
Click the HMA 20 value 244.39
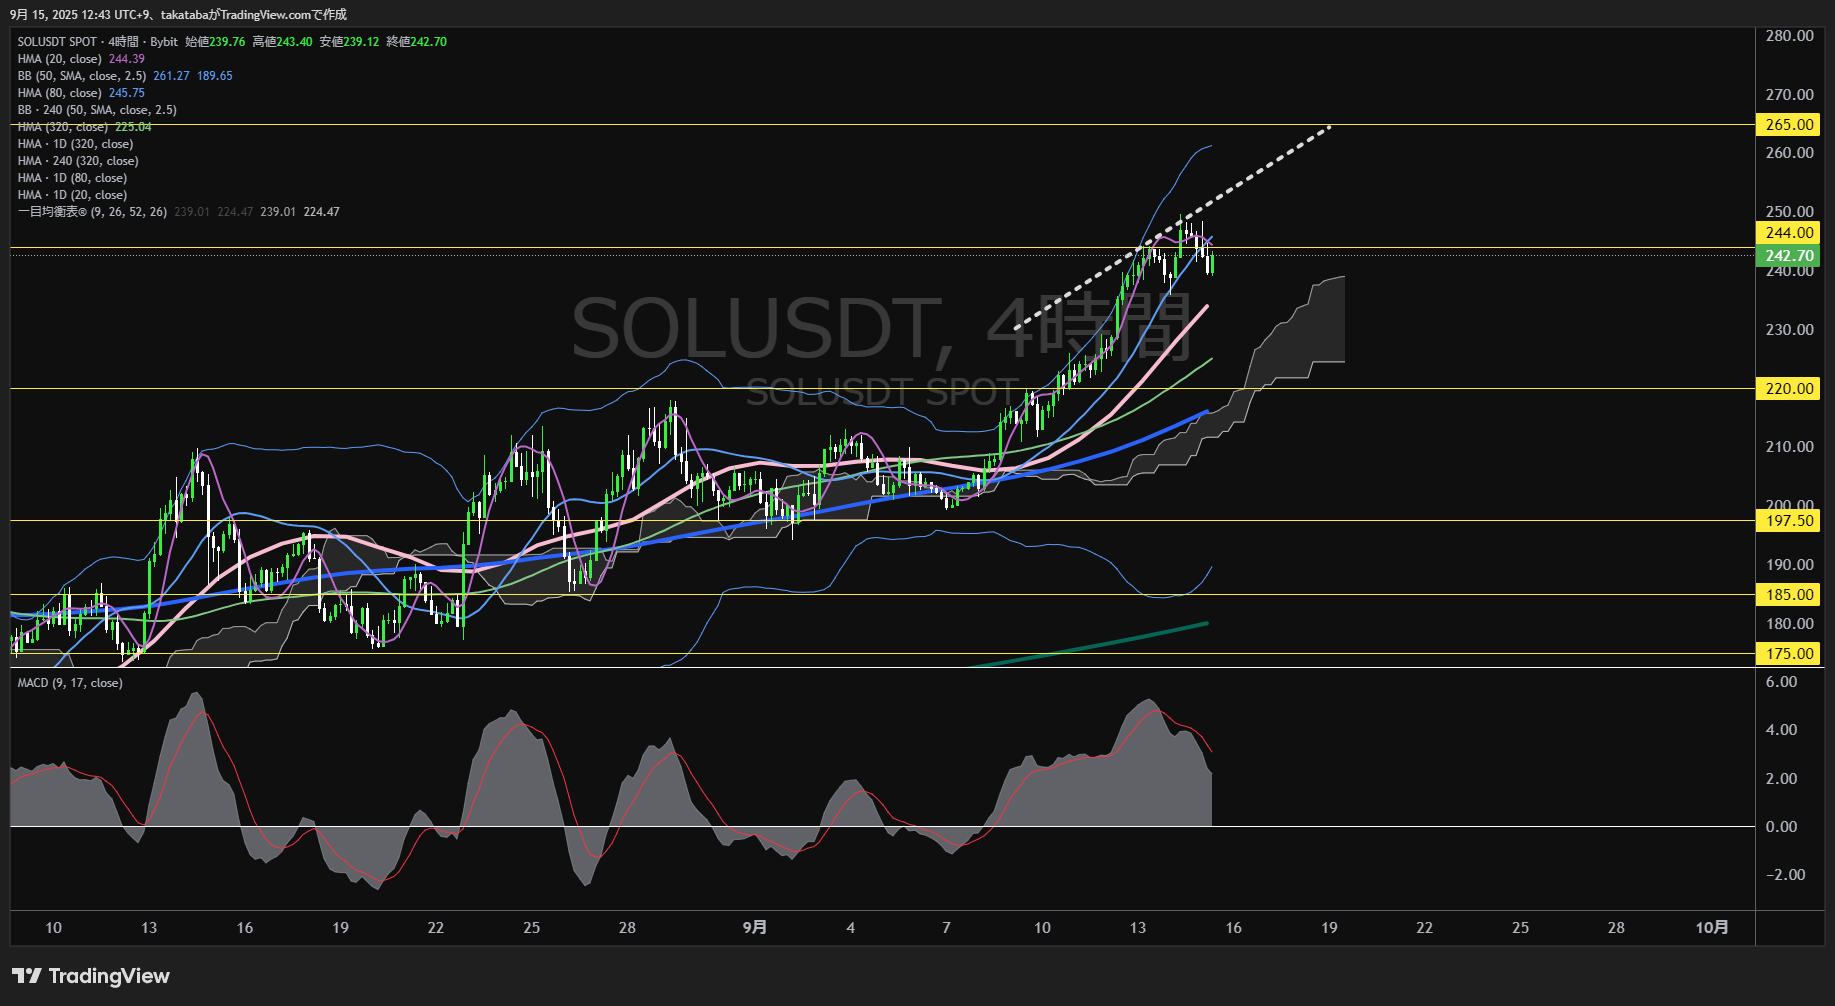click(127, 59)
